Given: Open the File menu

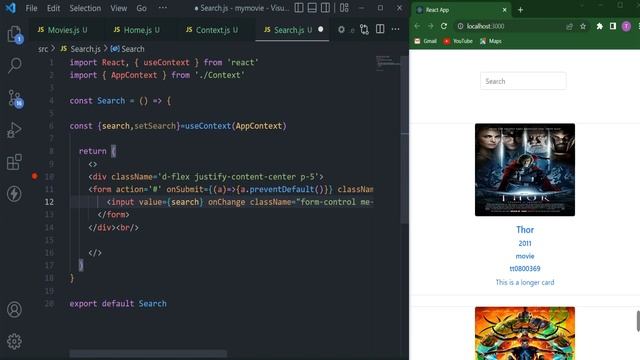Looking at the screenshot, I should [31, 8].
